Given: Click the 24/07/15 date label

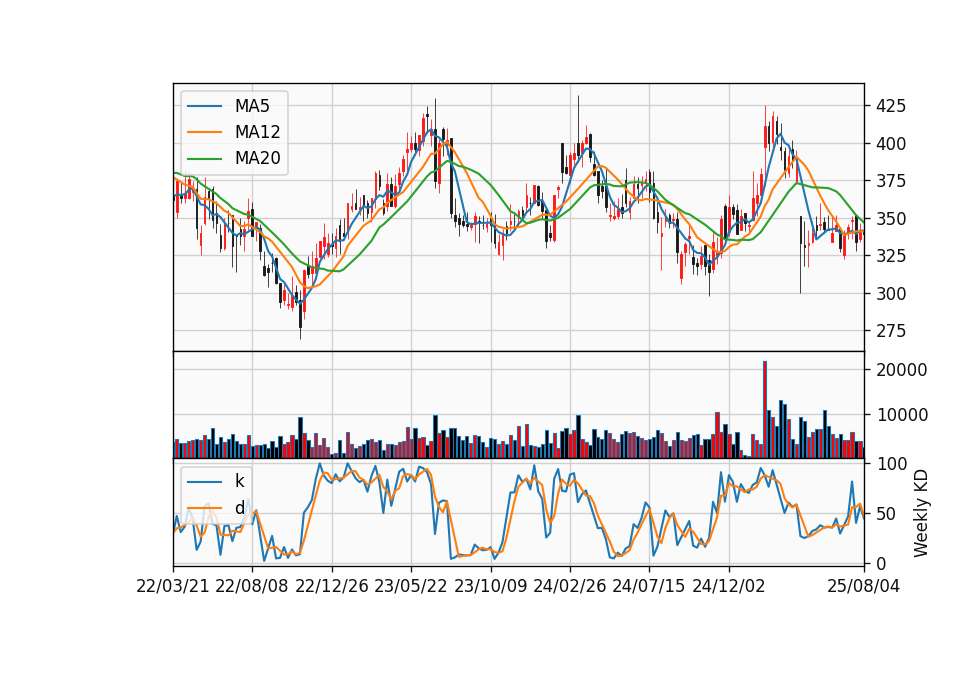Looking at the screenshot, I should [648, 587].
